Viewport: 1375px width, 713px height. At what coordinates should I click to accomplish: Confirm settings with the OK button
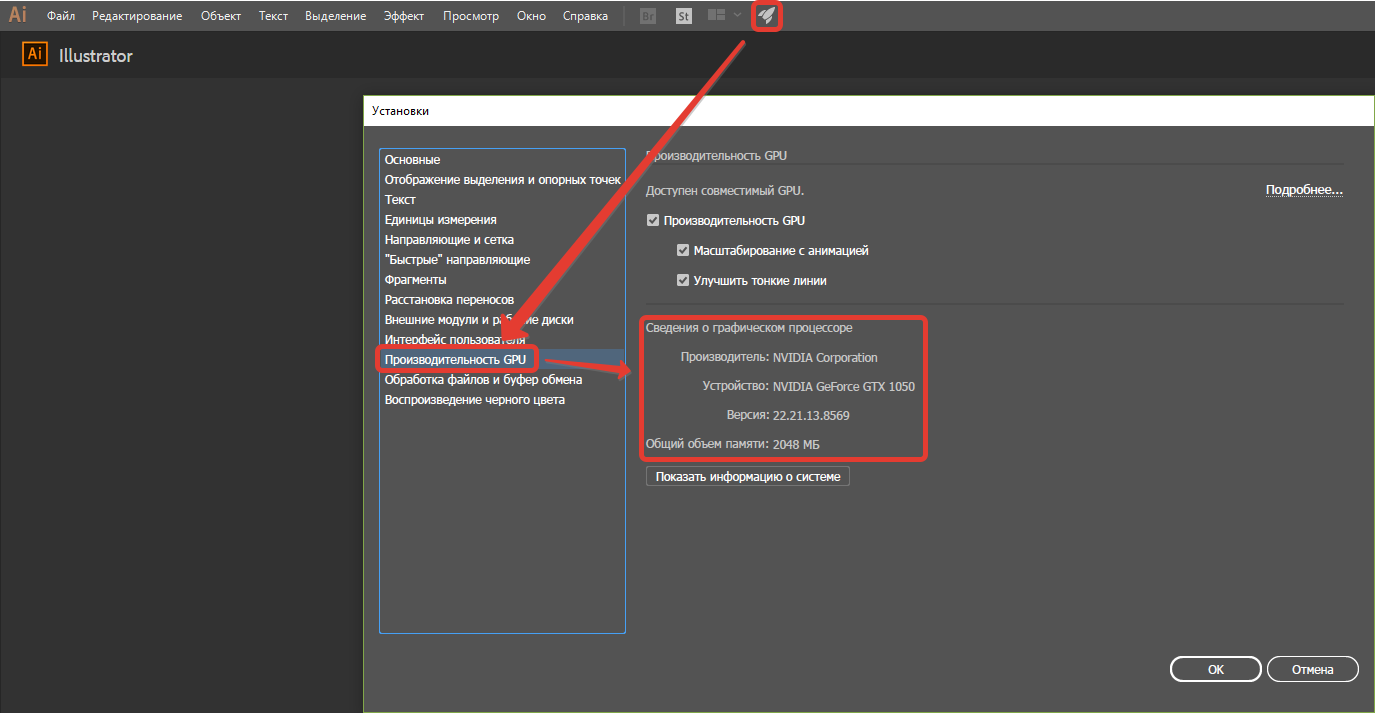tap(1215, 669)
